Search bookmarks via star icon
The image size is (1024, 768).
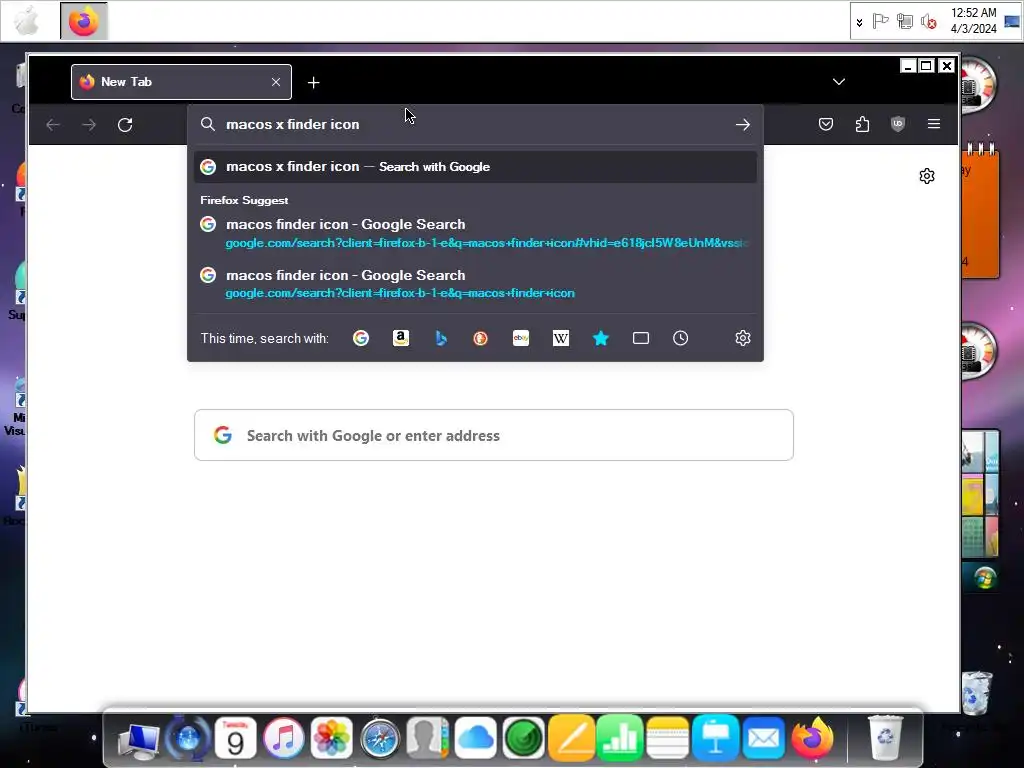tap(601, 338)
